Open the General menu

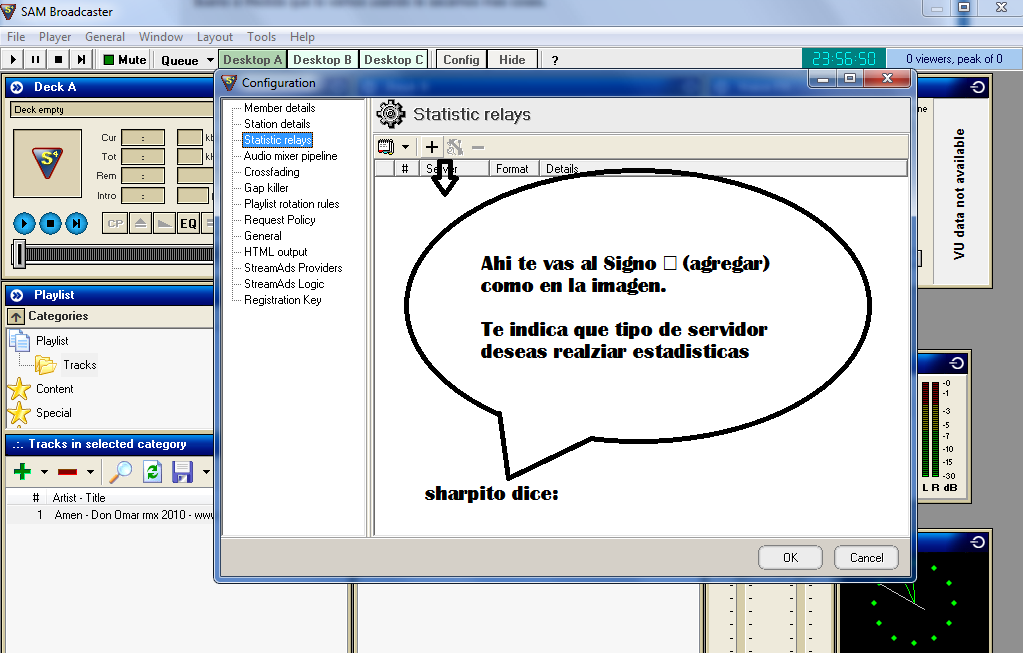104,37
